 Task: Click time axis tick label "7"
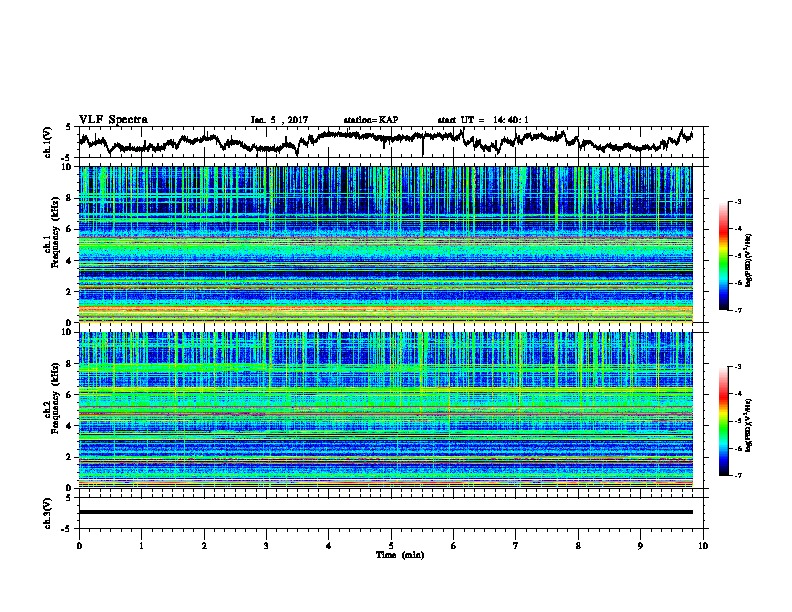pyautogui.click(x=516, y=546)
